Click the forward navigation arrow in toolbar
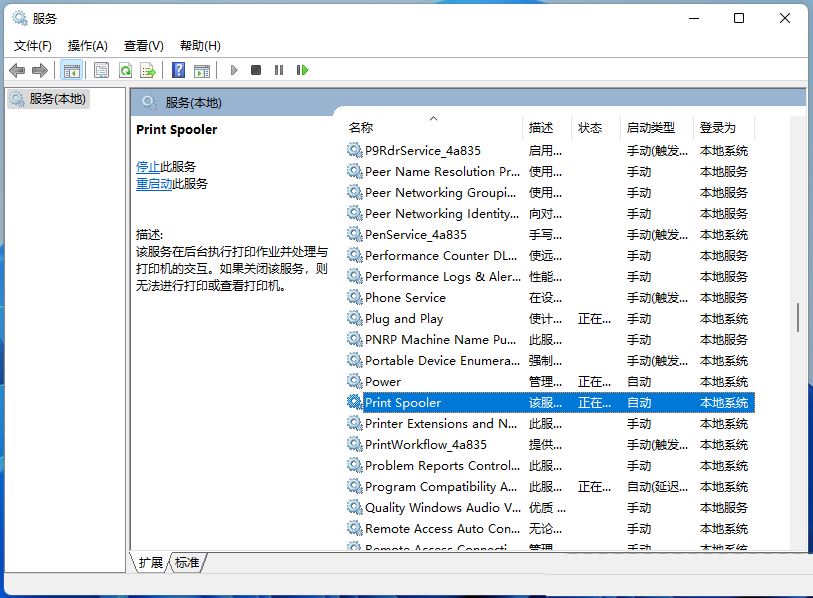The image size is (813, 598). click(39, 70)
